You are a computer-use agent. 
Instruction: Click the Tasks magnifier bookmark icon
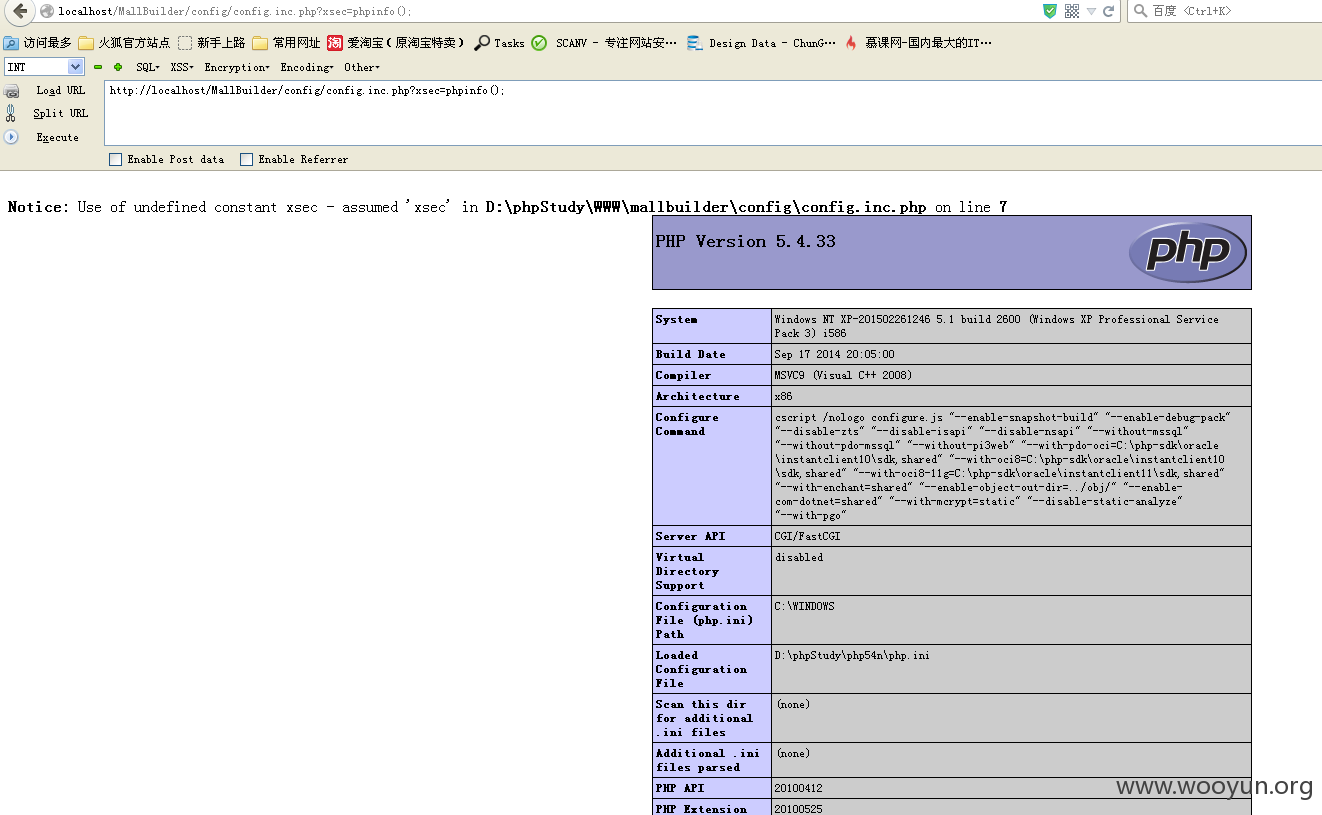click(x=482, y=43)
